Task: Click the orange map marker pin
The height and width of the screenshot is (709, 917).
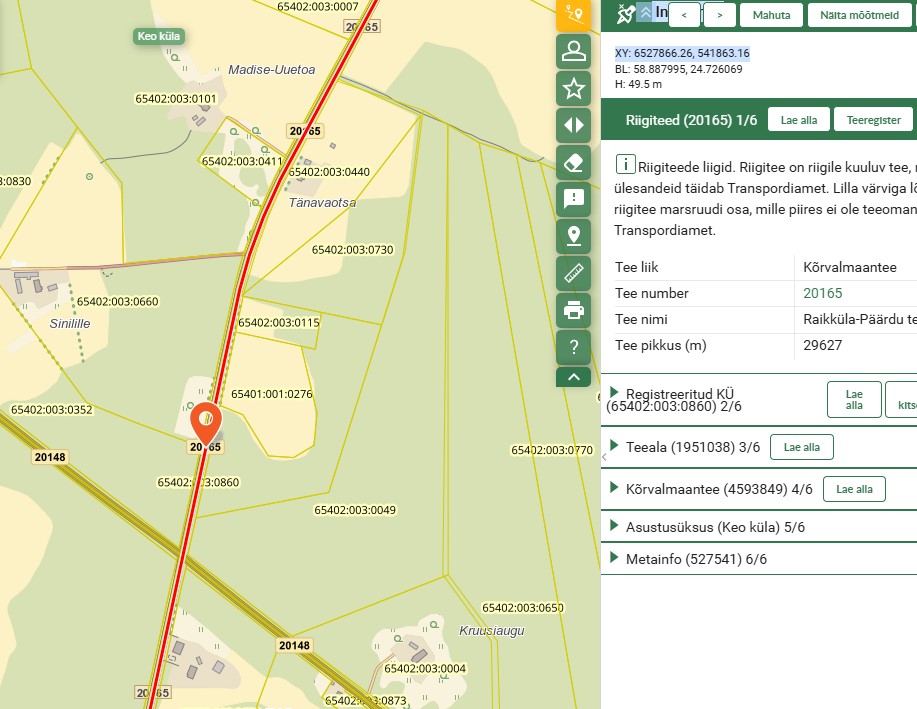Action: click(206, 420)
